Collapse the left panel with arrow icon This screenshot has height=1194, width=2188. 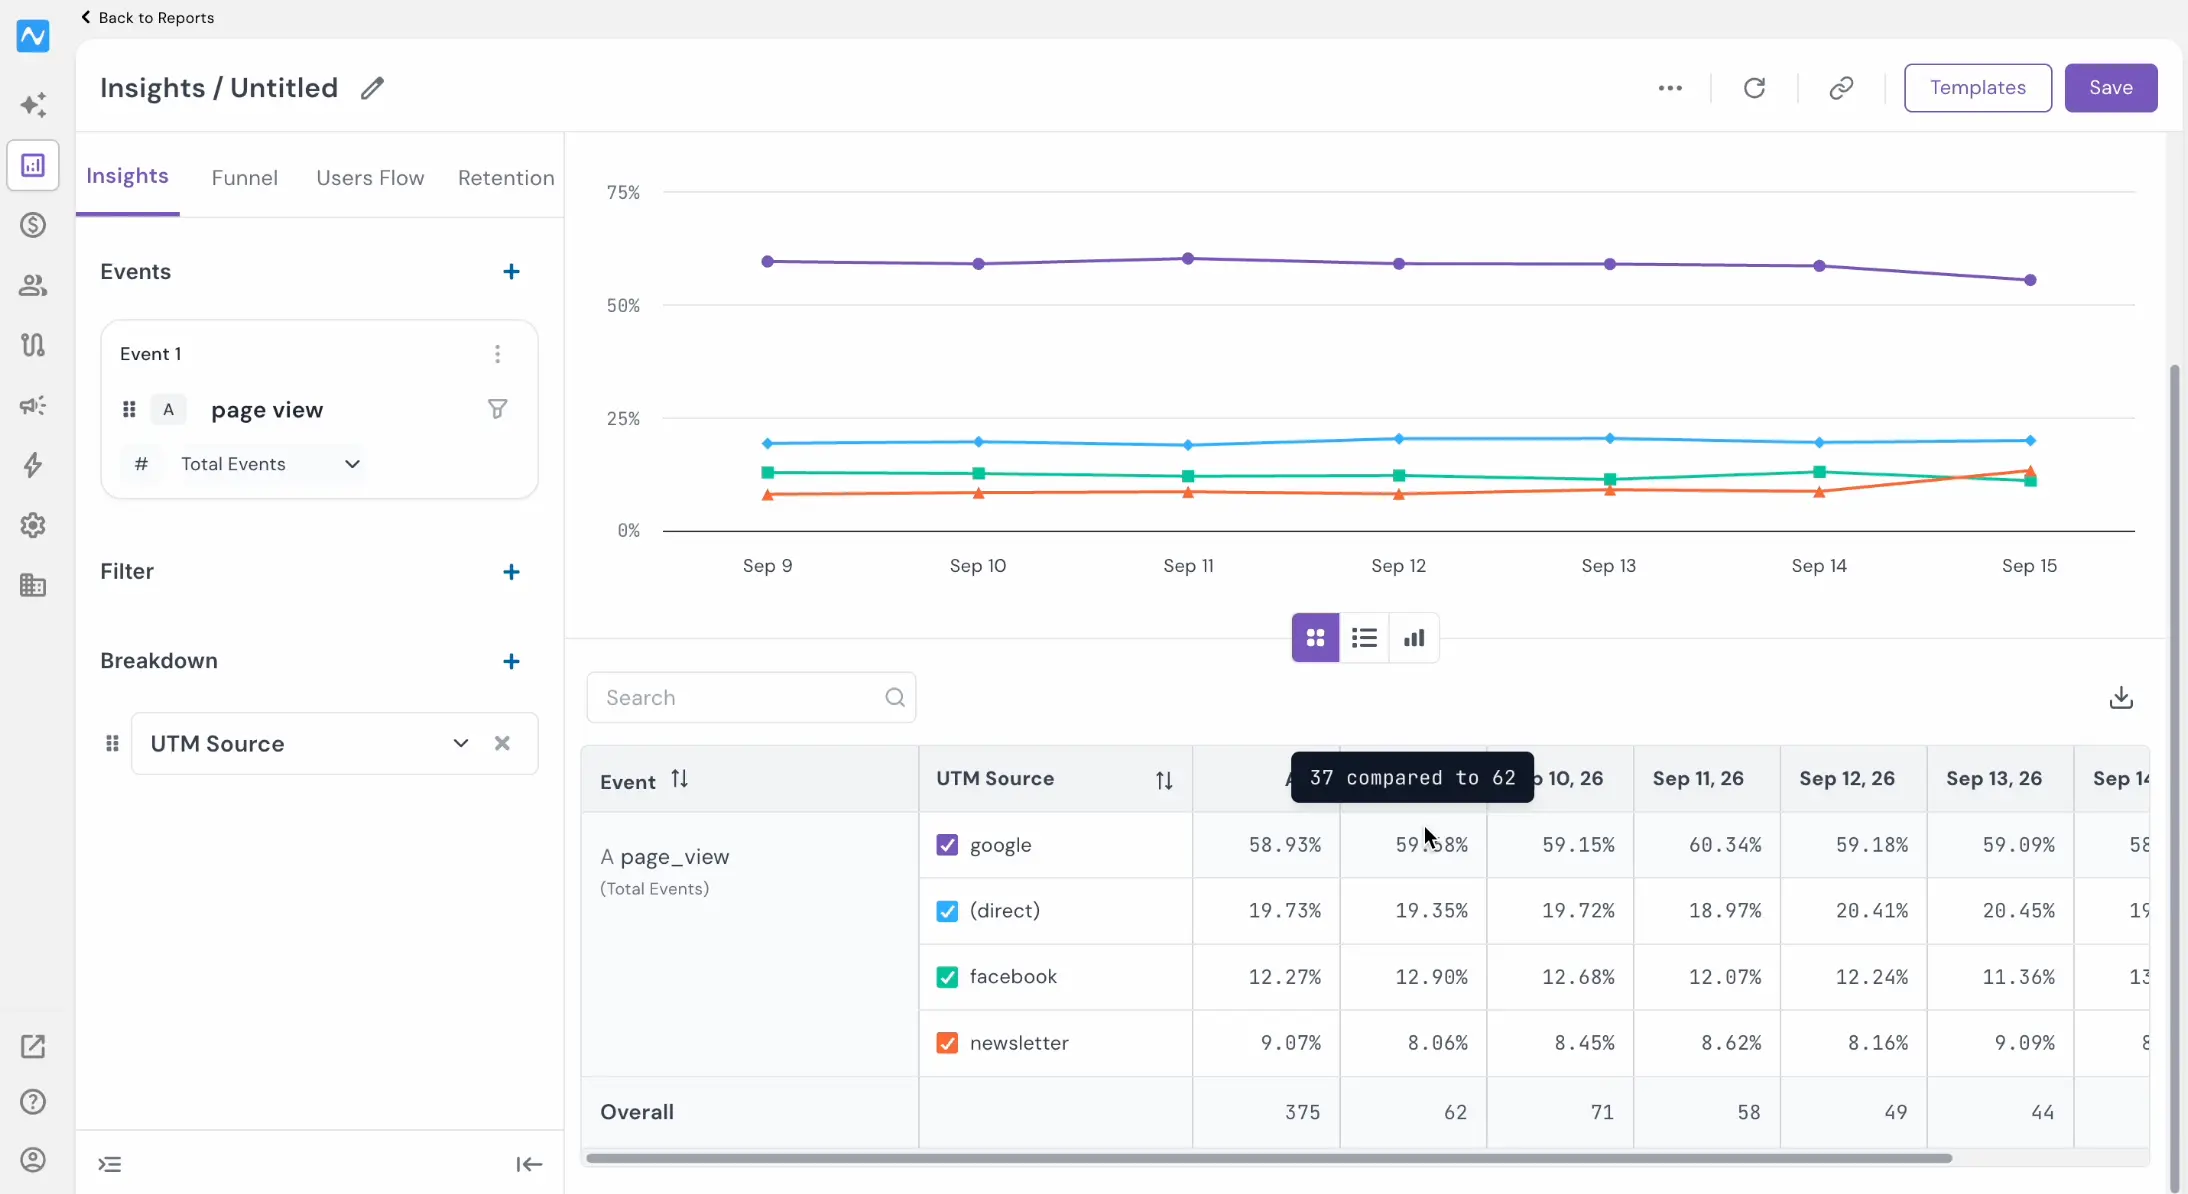click(x=529, y=1164)
